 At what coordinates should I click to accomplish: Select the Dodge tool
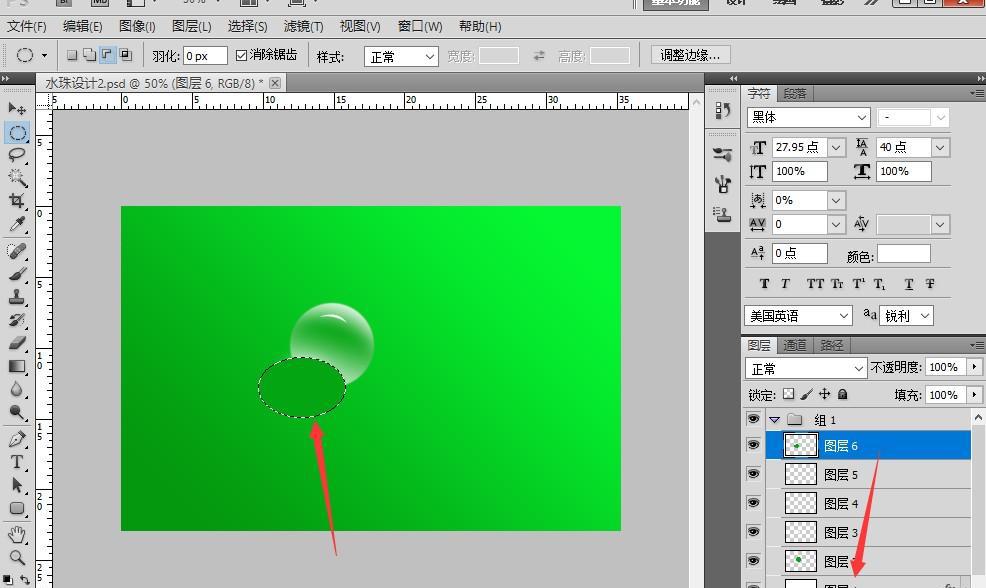click(x=17, y=412)
